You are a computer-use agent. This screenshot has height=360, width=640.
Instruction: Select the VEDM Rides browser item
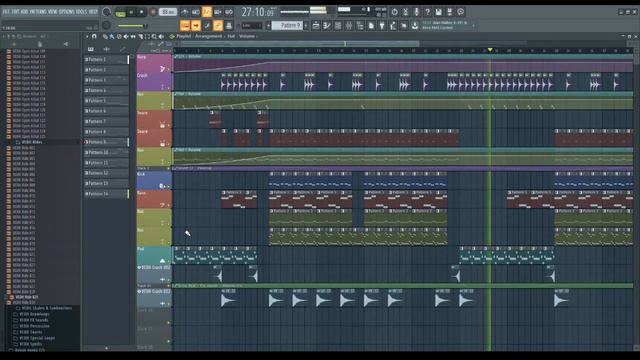pyautogui.click(x=33, y=142)
